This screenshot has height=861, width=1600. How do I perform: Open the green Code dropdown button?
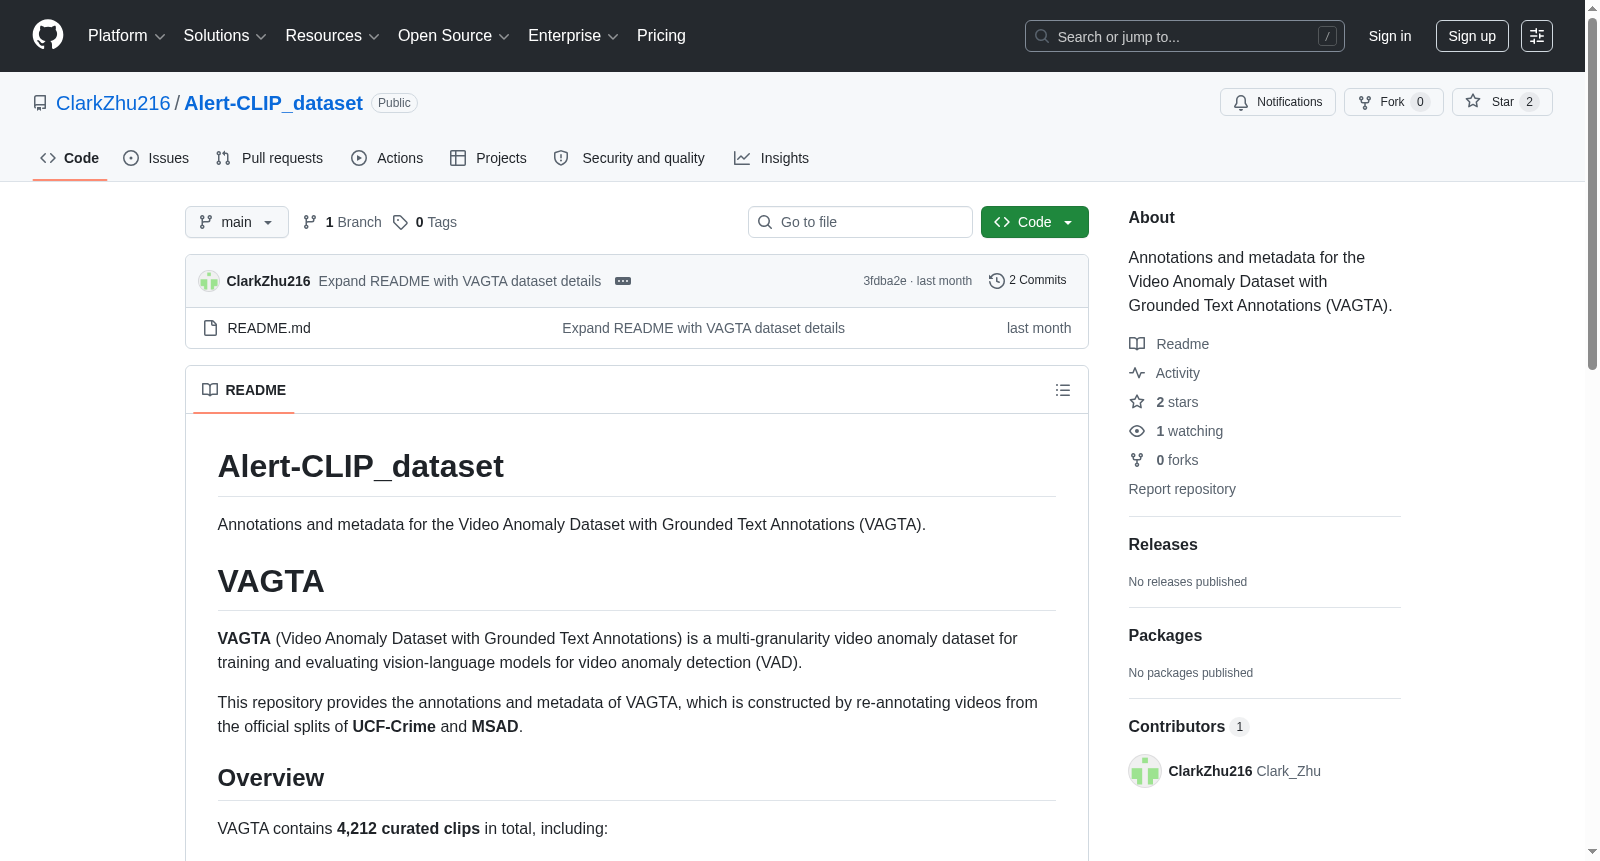coord(1035,222)
